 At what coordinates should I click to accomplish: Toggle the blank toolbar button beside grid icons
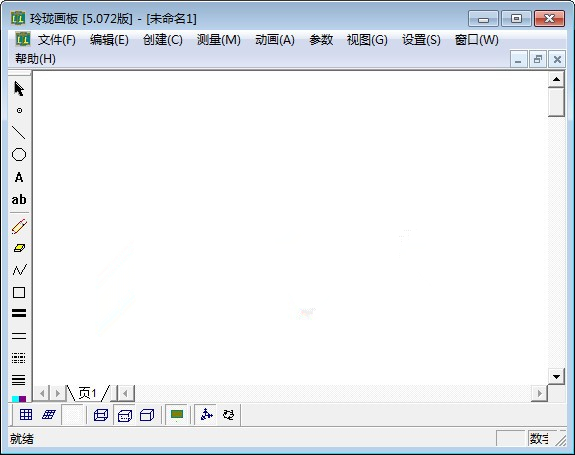[72, 415]
